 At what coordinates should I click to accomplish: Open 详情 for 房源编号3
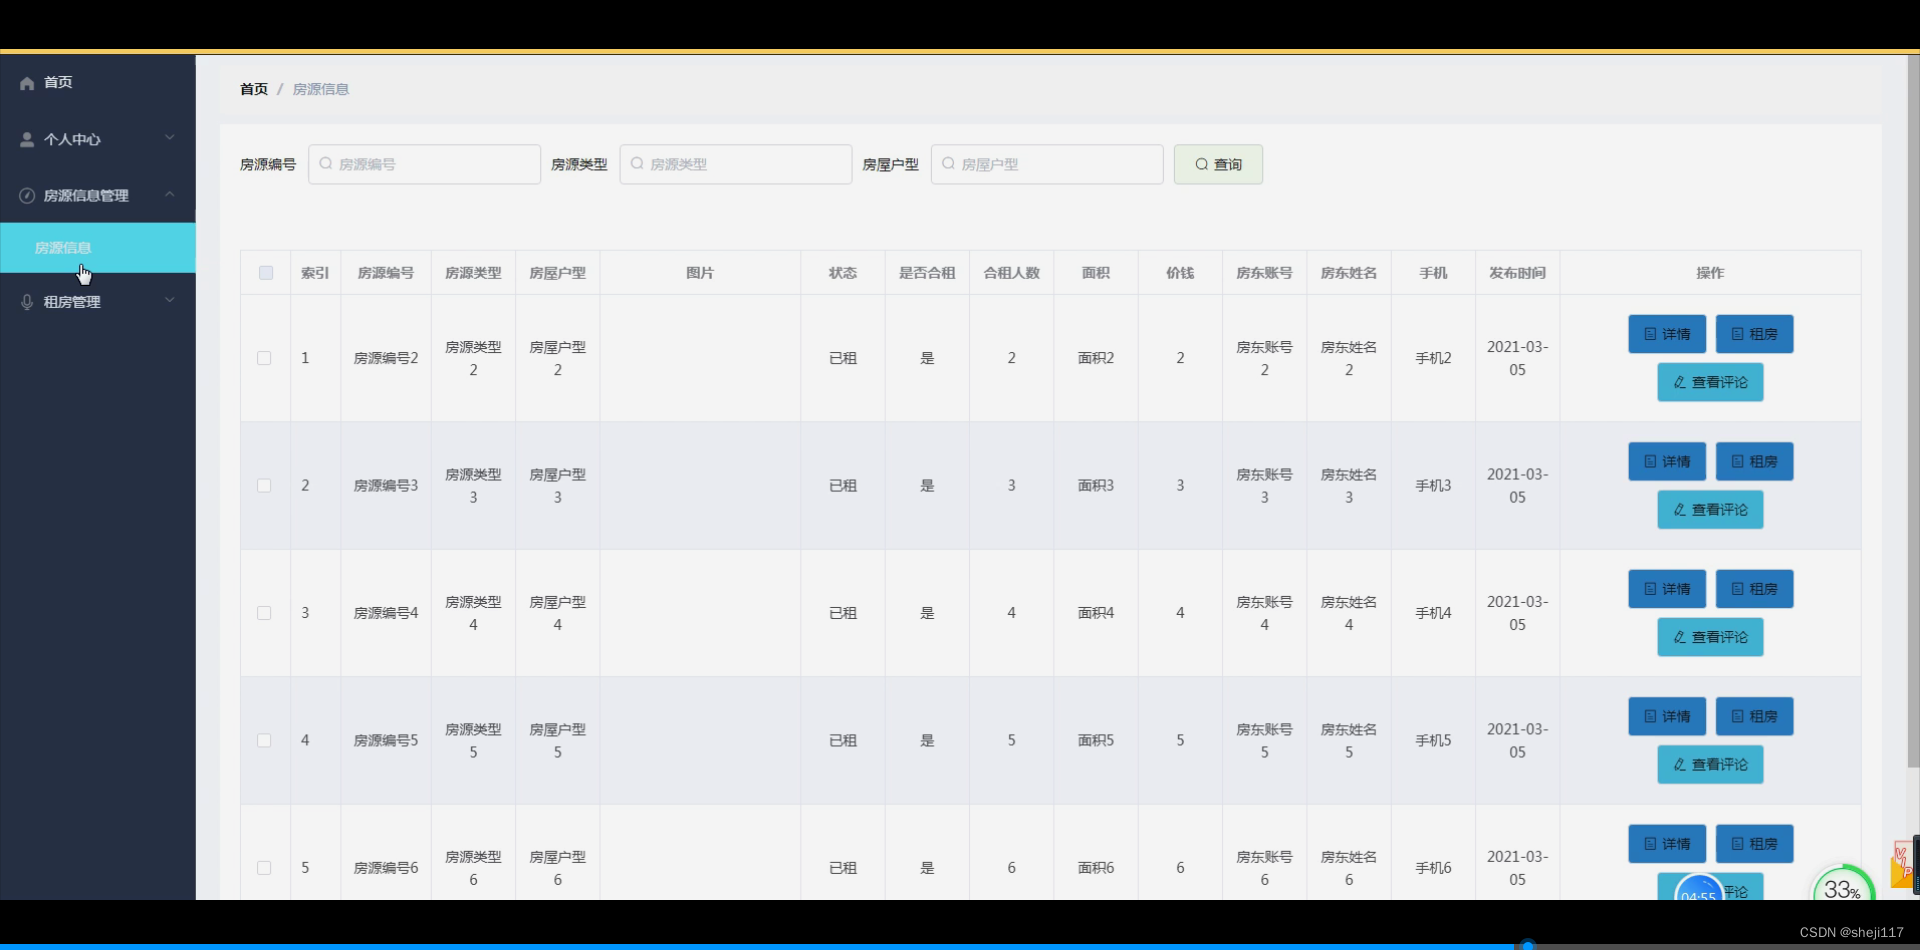[x=1667, y=462]
